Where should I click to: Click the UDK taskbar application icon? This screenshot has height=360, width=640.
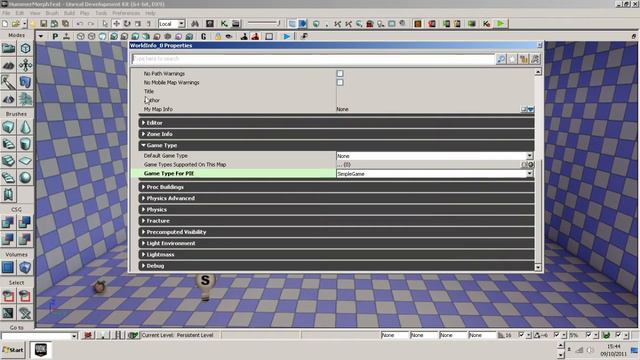[x=40, y=350]
